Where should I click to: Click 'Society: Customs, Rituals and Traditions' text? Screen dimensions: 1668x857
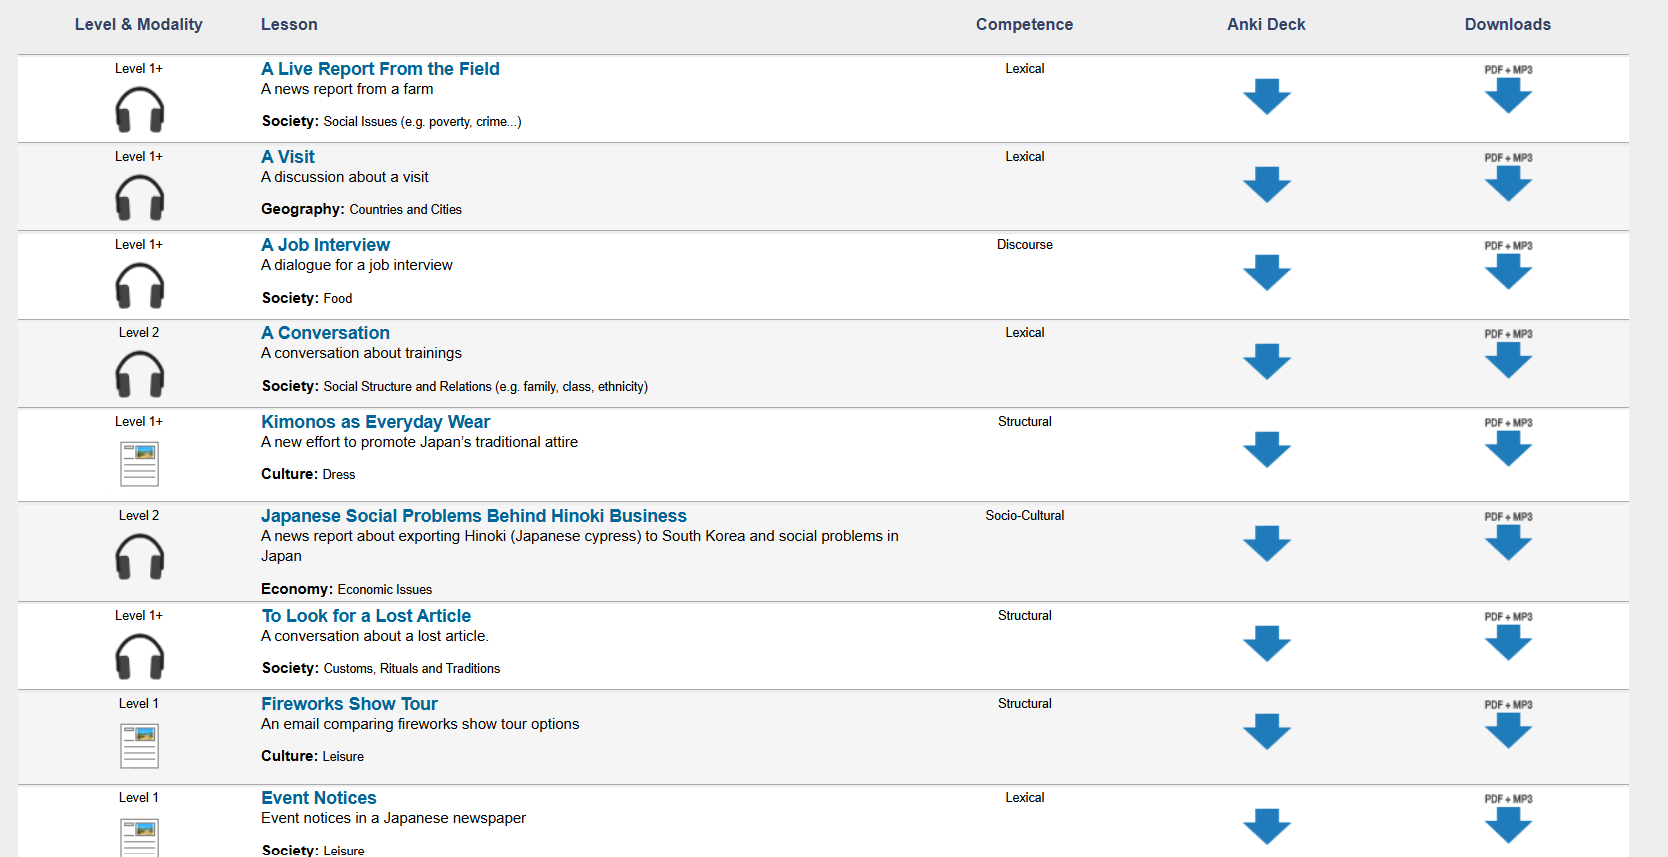(381, 668)
